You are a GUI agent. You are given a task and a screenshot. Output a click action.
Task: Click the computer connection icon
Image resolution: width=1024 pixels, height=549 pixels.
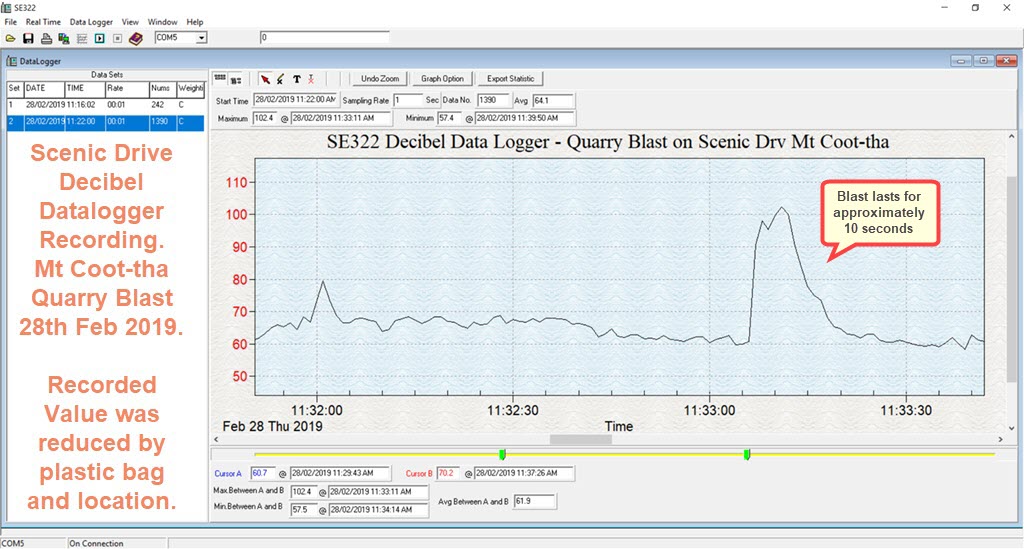[63, 39]
